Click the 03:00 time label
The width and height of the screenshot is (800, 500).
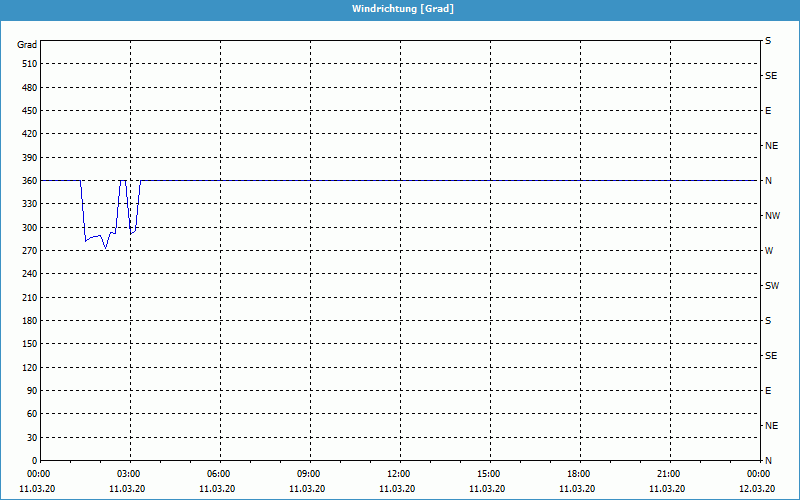(x=128, y=474)
